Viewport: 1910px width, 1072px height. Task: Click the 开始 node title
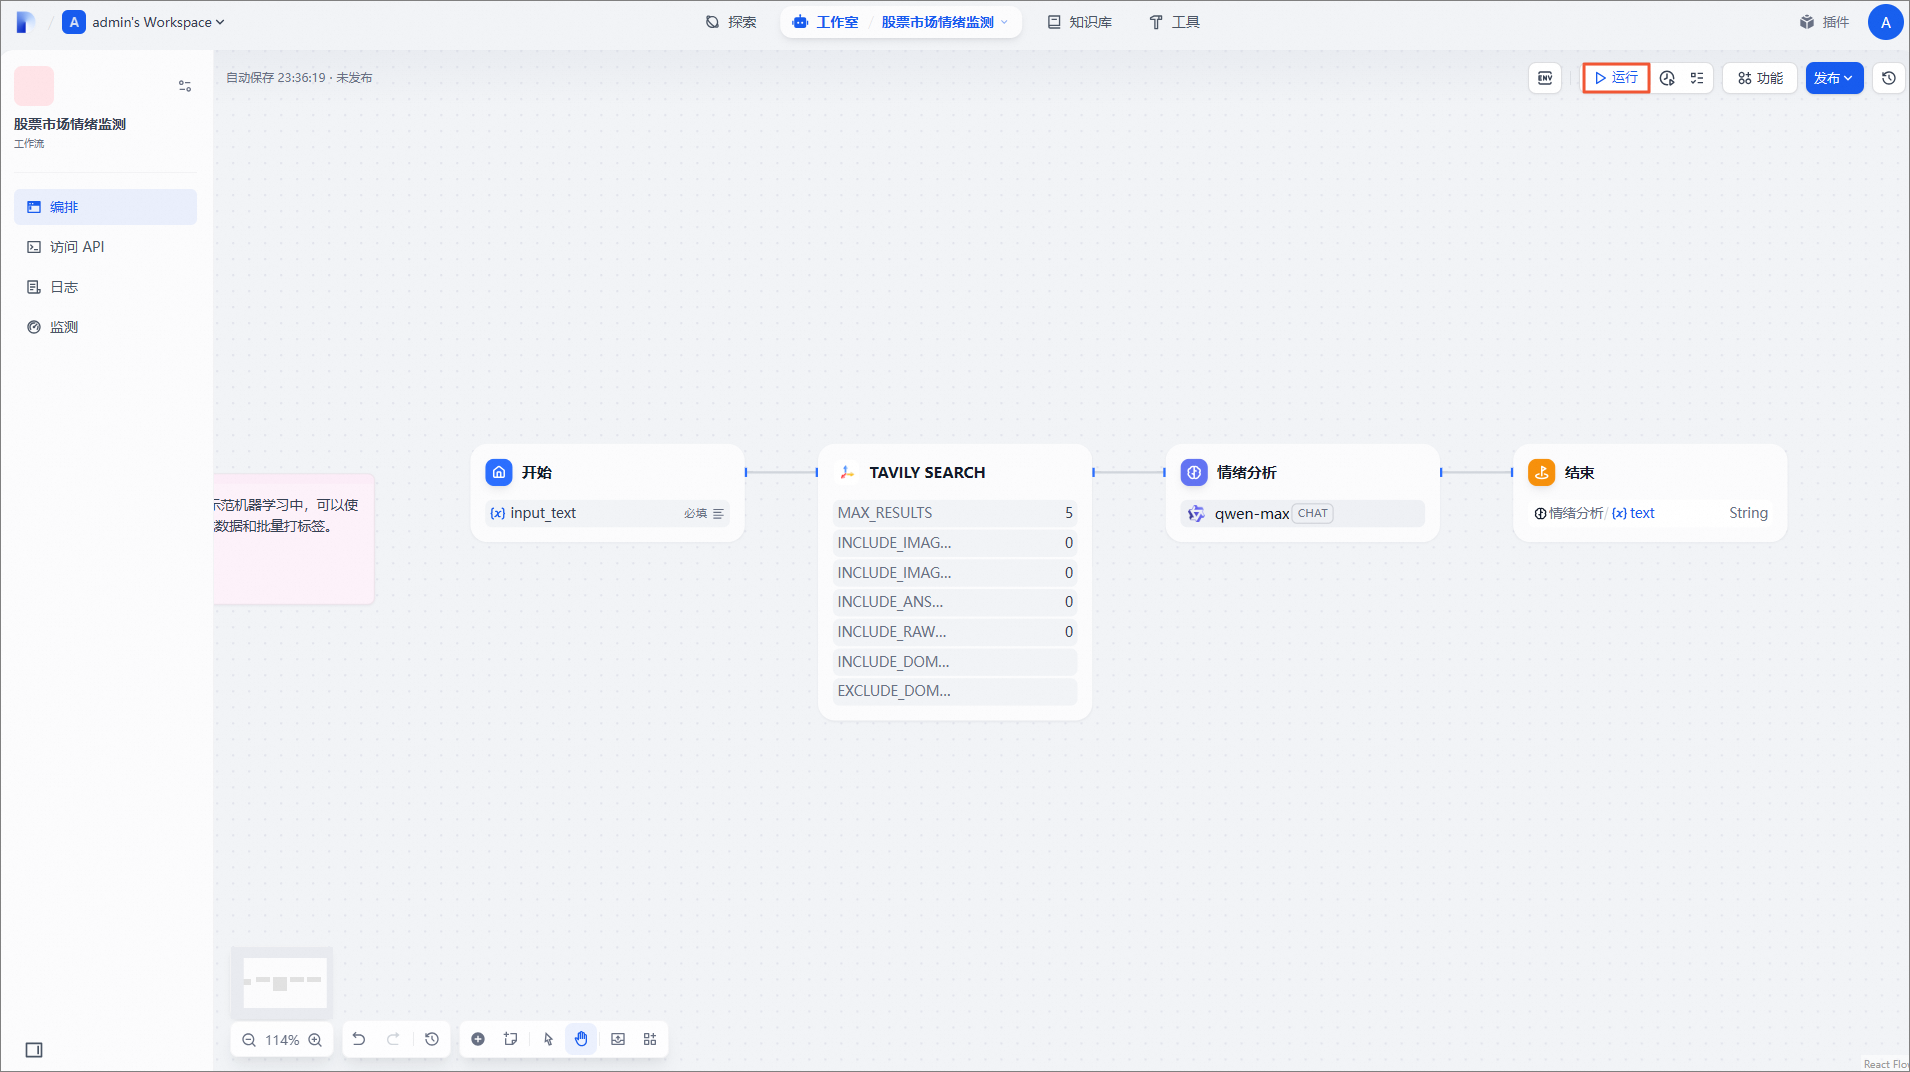coord(536,472)
